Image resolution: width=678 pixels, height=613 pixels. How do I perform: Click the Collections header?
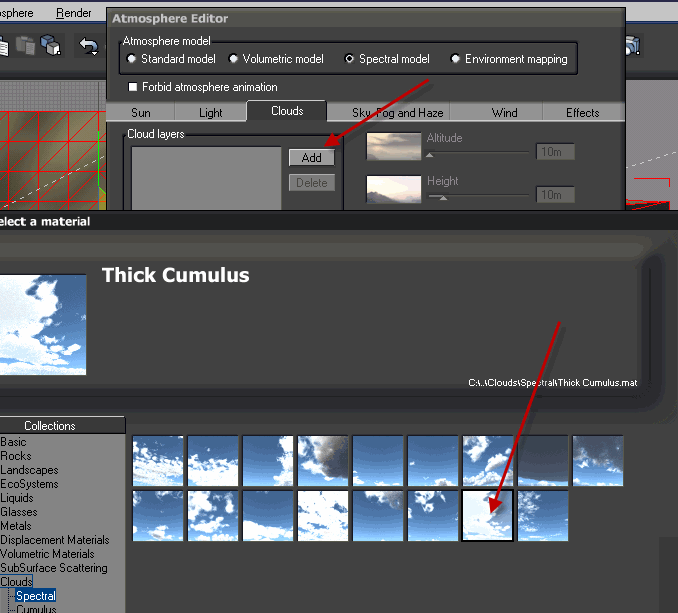point(62,426)
